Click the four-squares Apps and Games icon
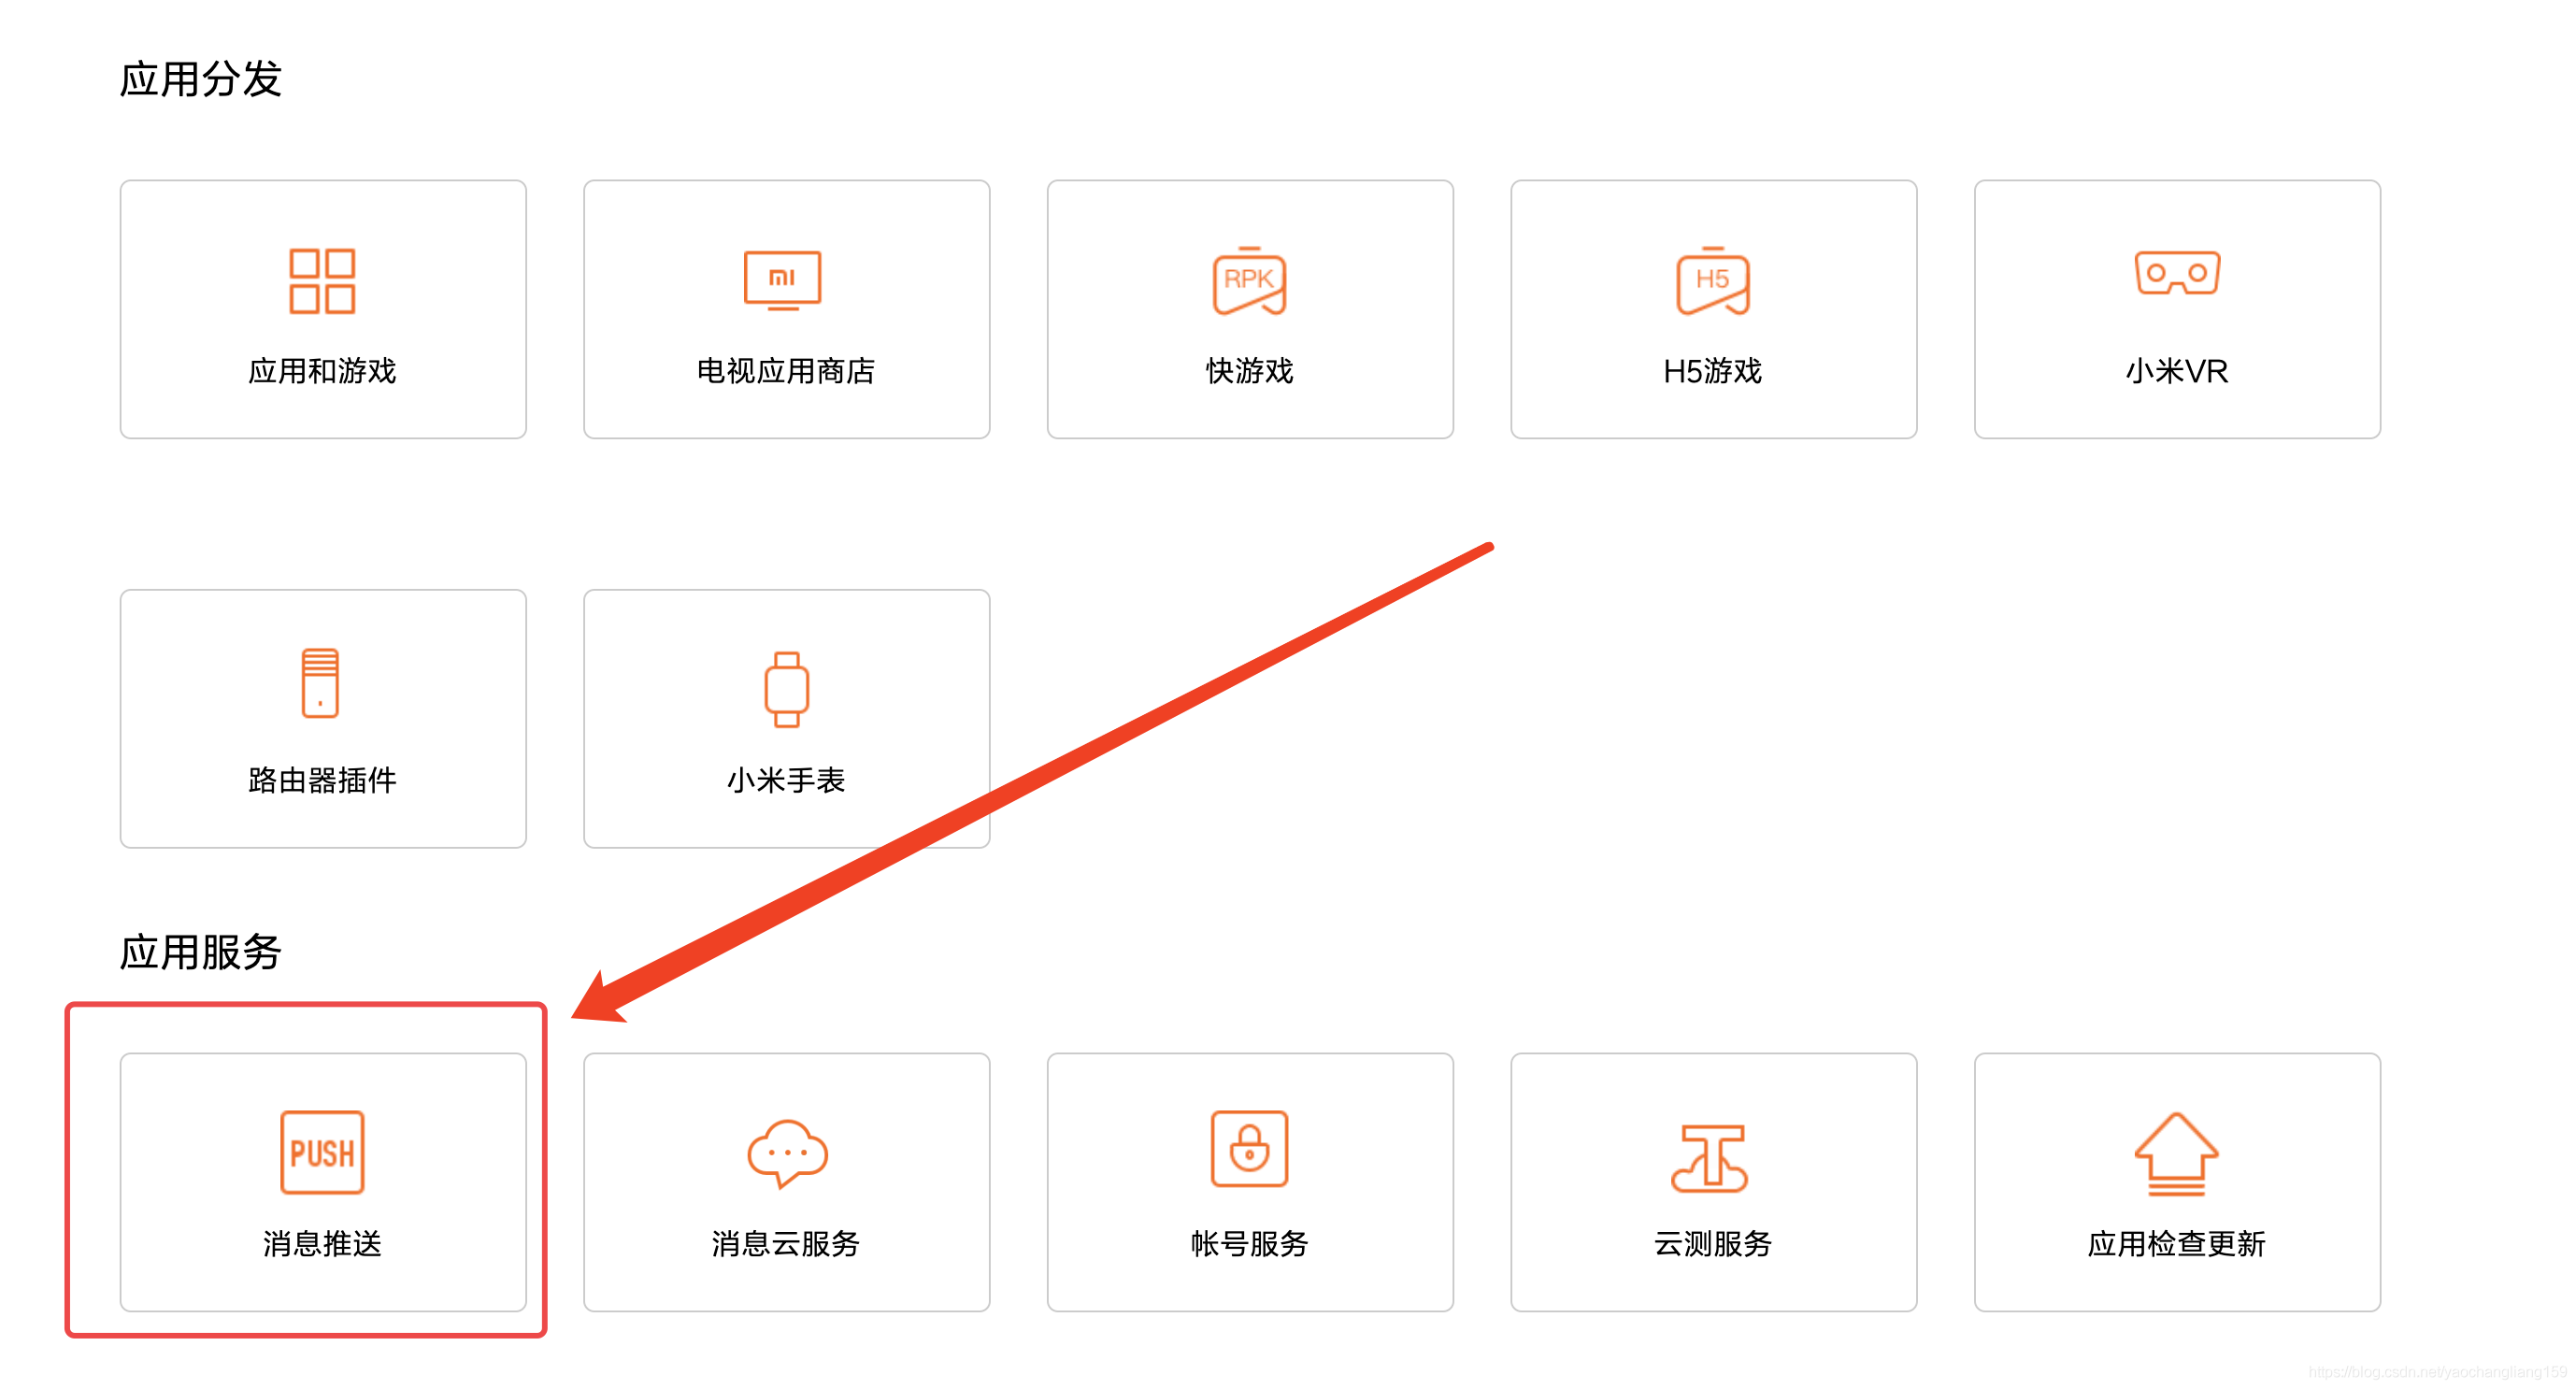 point(322,281)
